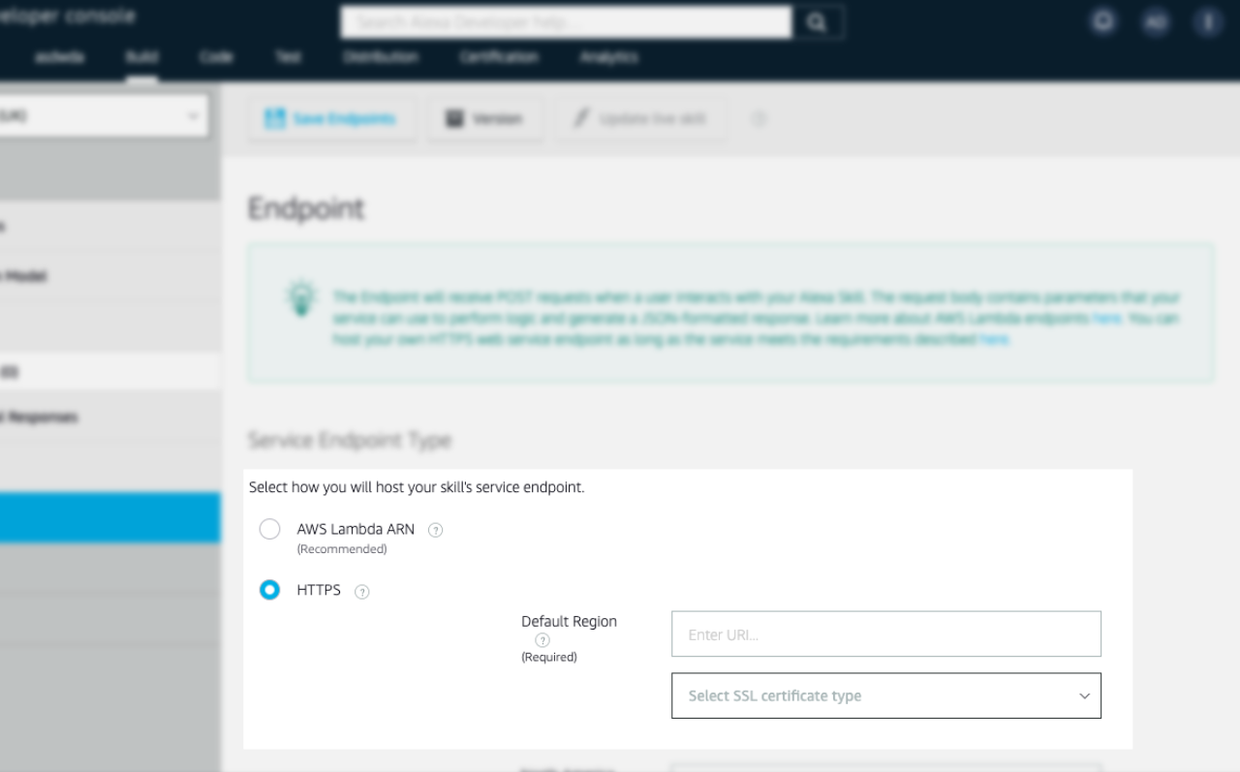This screenshot has width=1240, height=772.
Task: Click the Save Endpoints disk icon
Action: pyautogui.click(x=275, y=117)
